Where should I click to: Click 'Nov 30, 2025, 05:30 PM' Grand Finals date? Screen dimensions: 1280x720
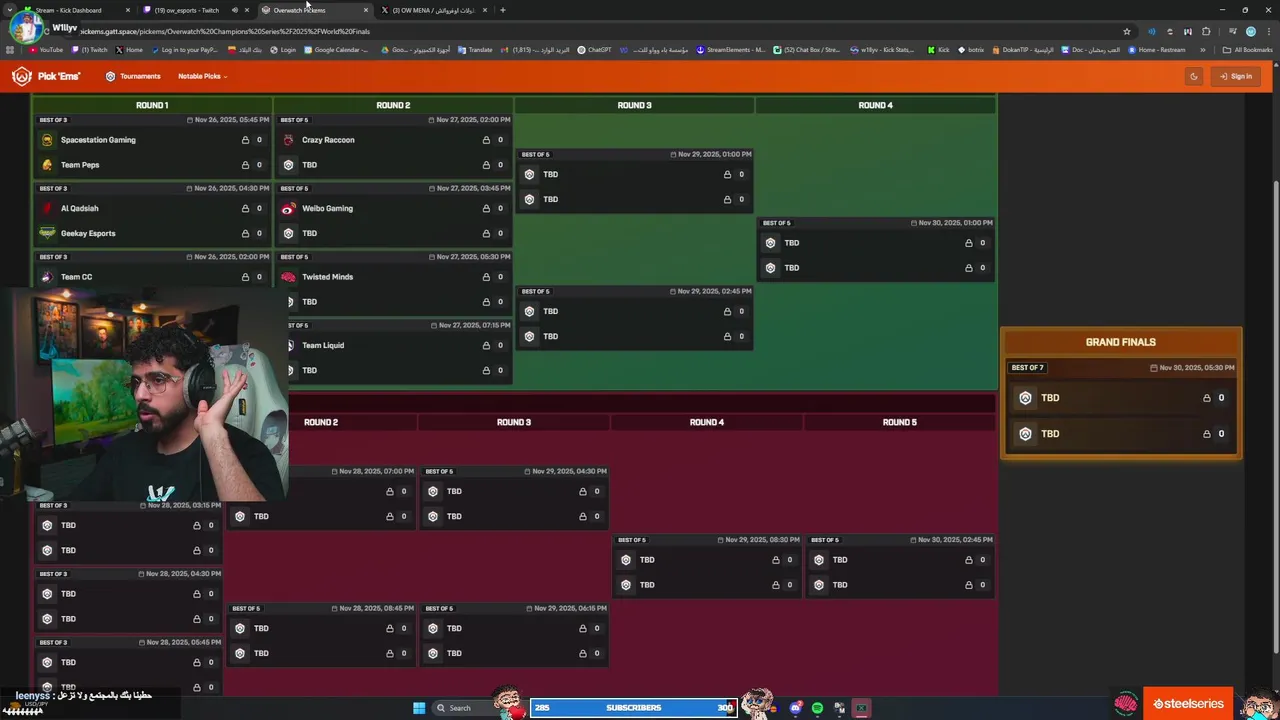point(1192,368)
